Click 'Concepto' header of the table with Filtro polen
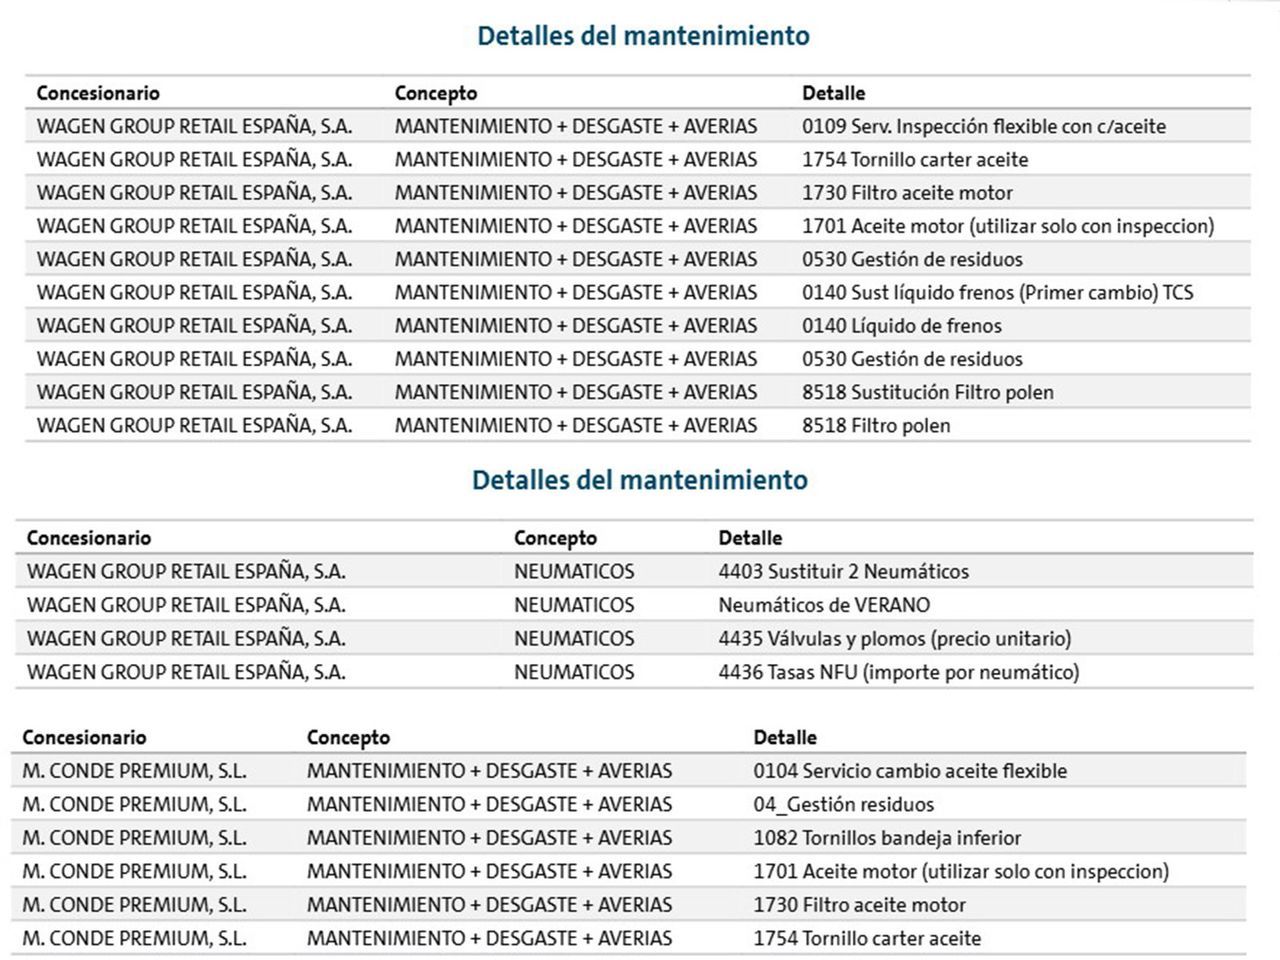Viewport: 1280px width, 960px height. pos(436,93)
